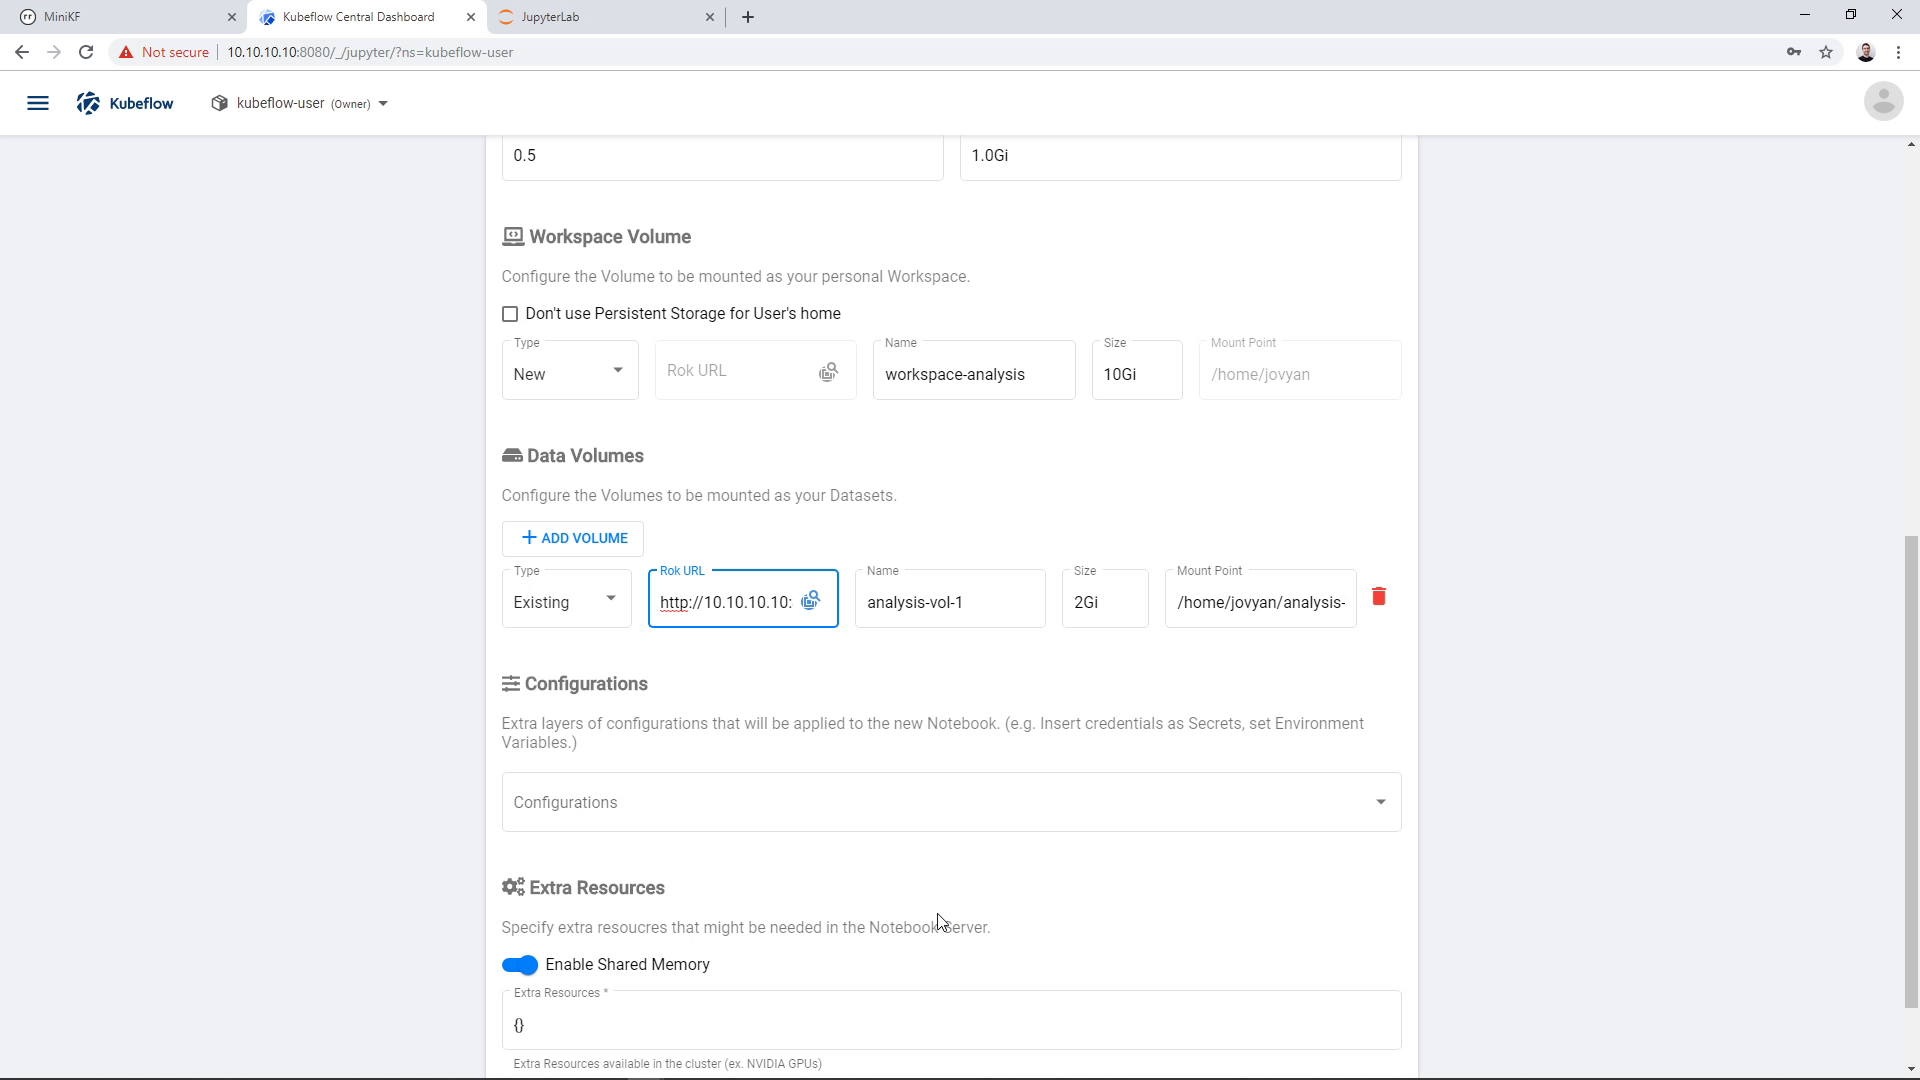Open the hamburger side menu

coord(38,103)
